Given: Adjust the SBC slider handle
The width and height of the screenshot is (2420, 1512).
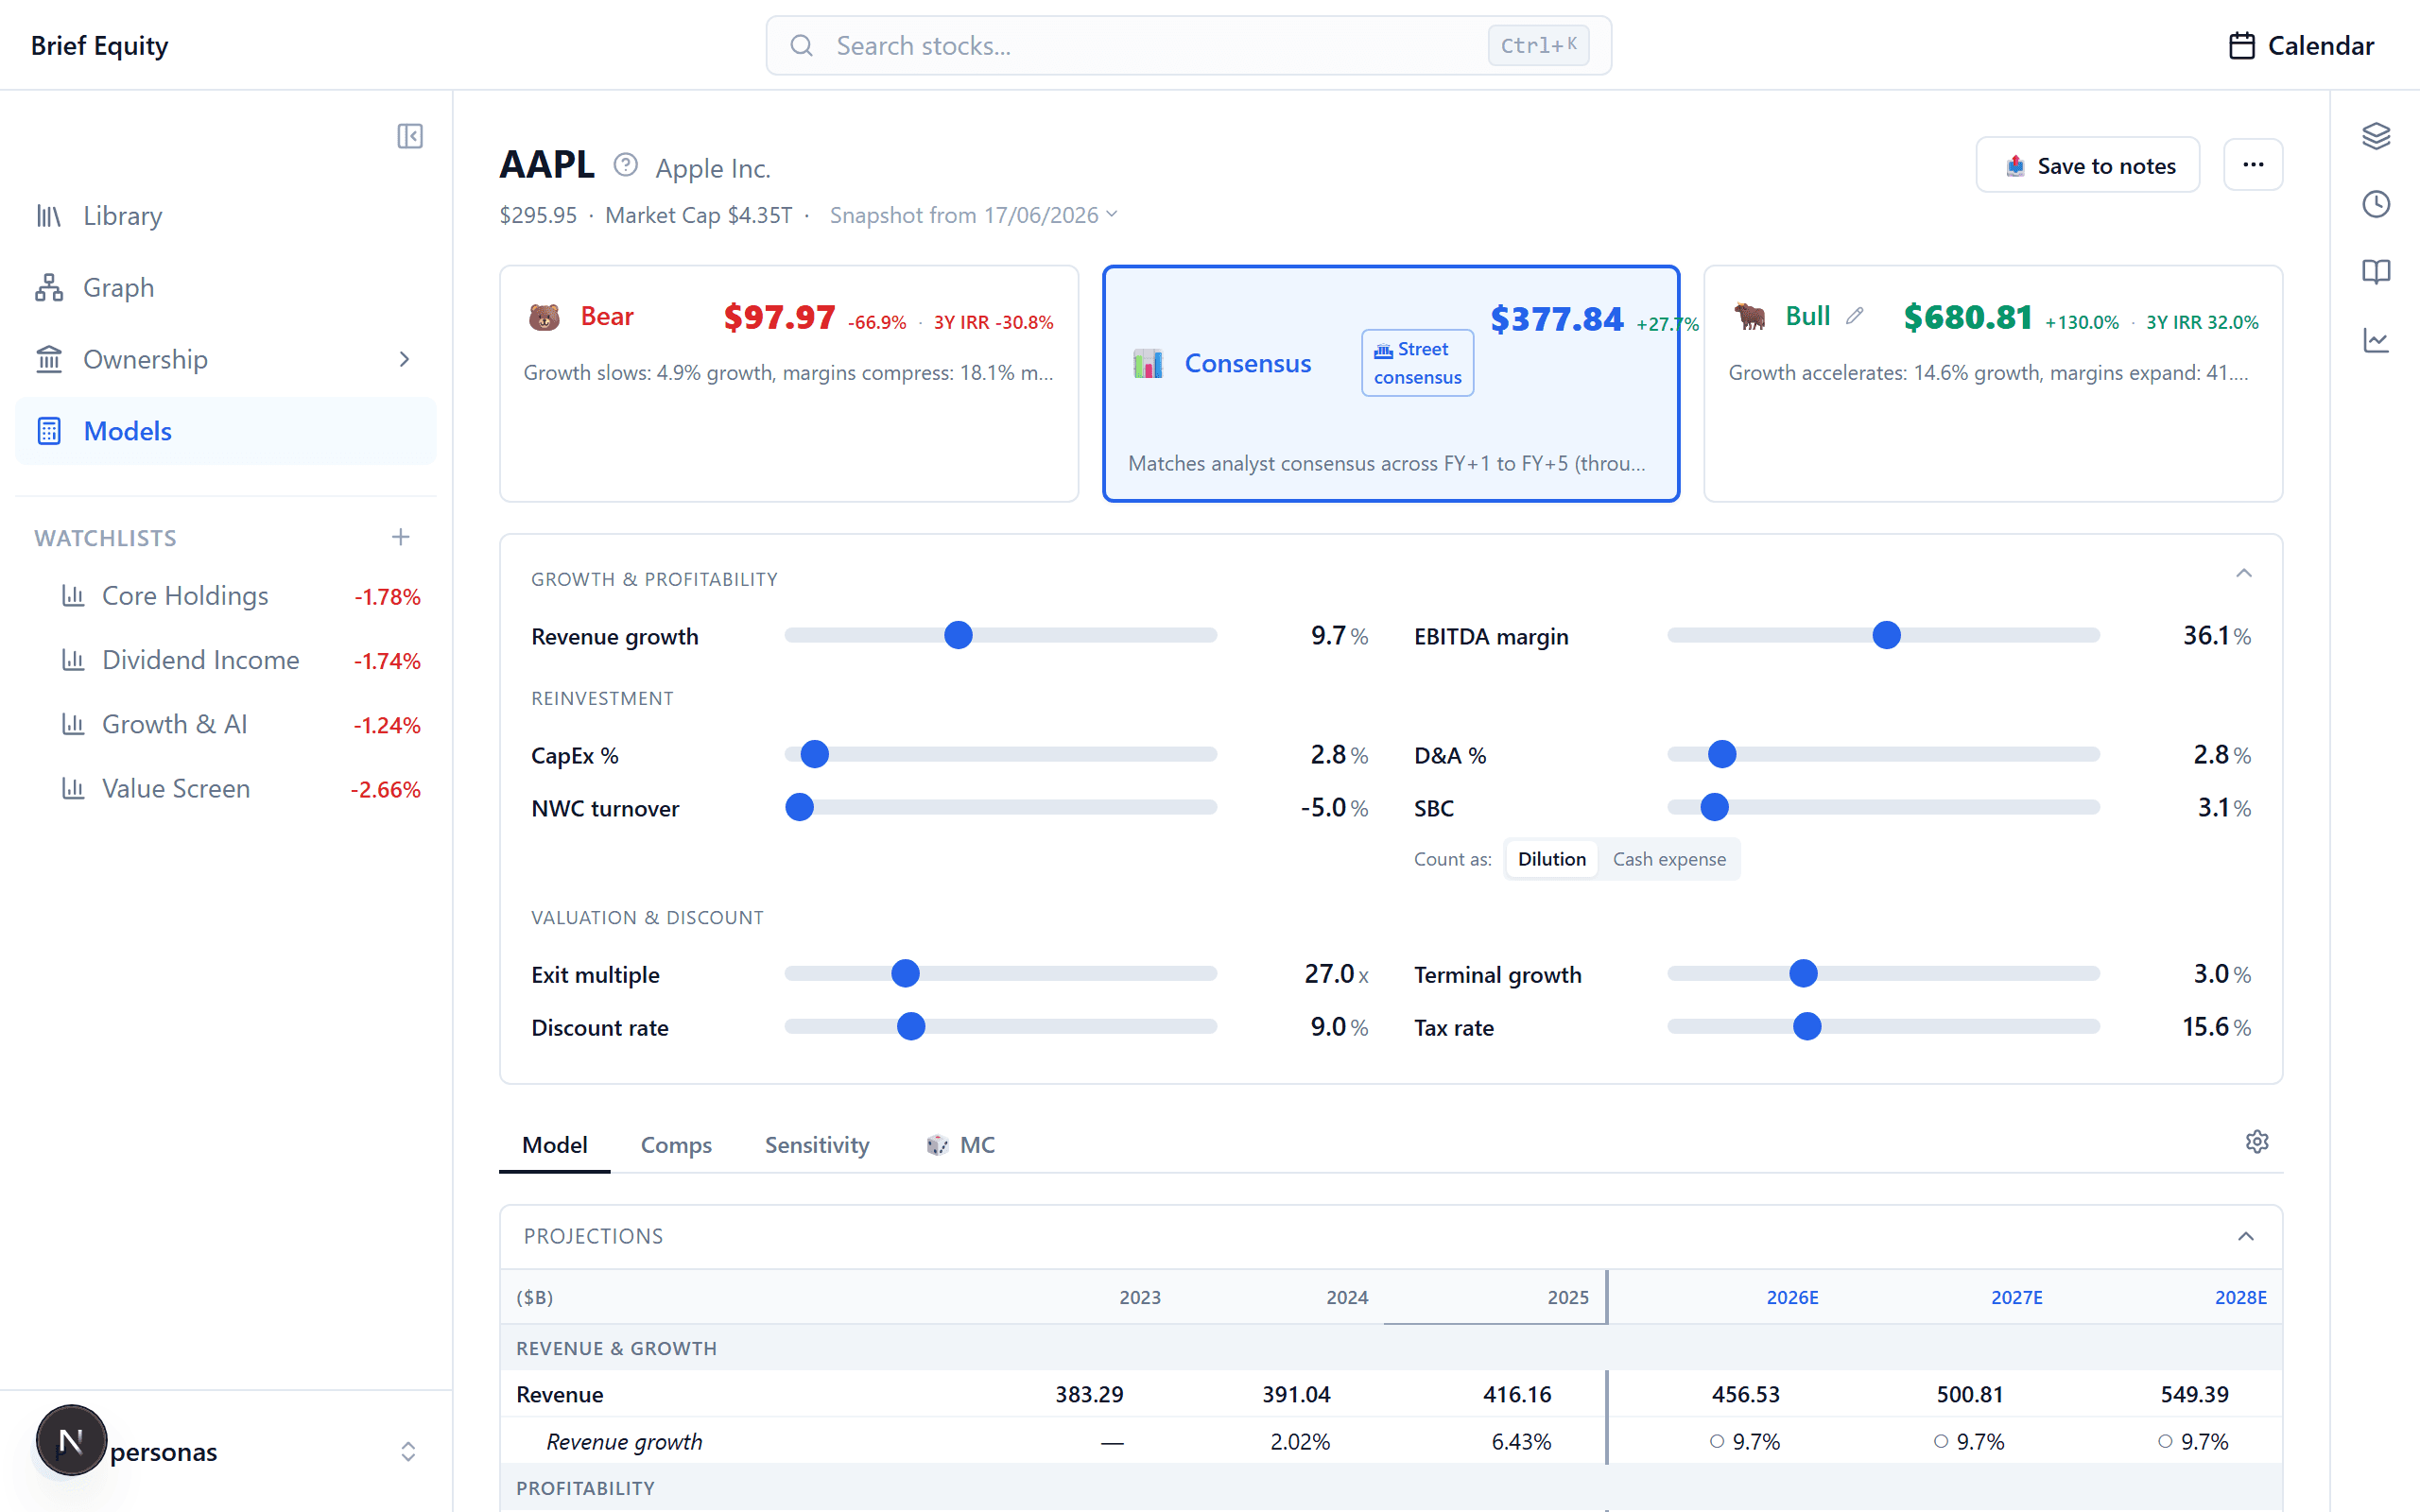Looking at the screenshot, I should point(1715,808).
